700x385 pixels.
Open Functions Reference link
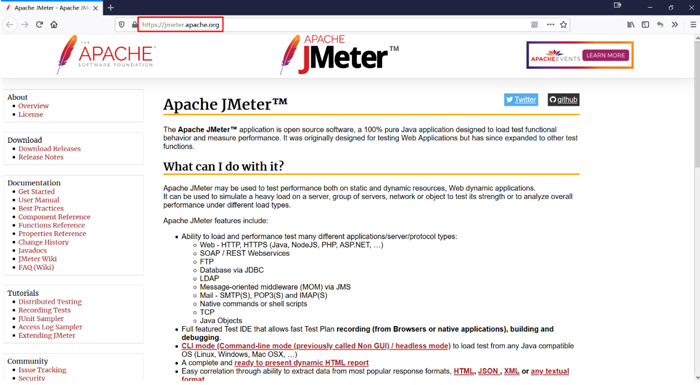pos(52,226)
